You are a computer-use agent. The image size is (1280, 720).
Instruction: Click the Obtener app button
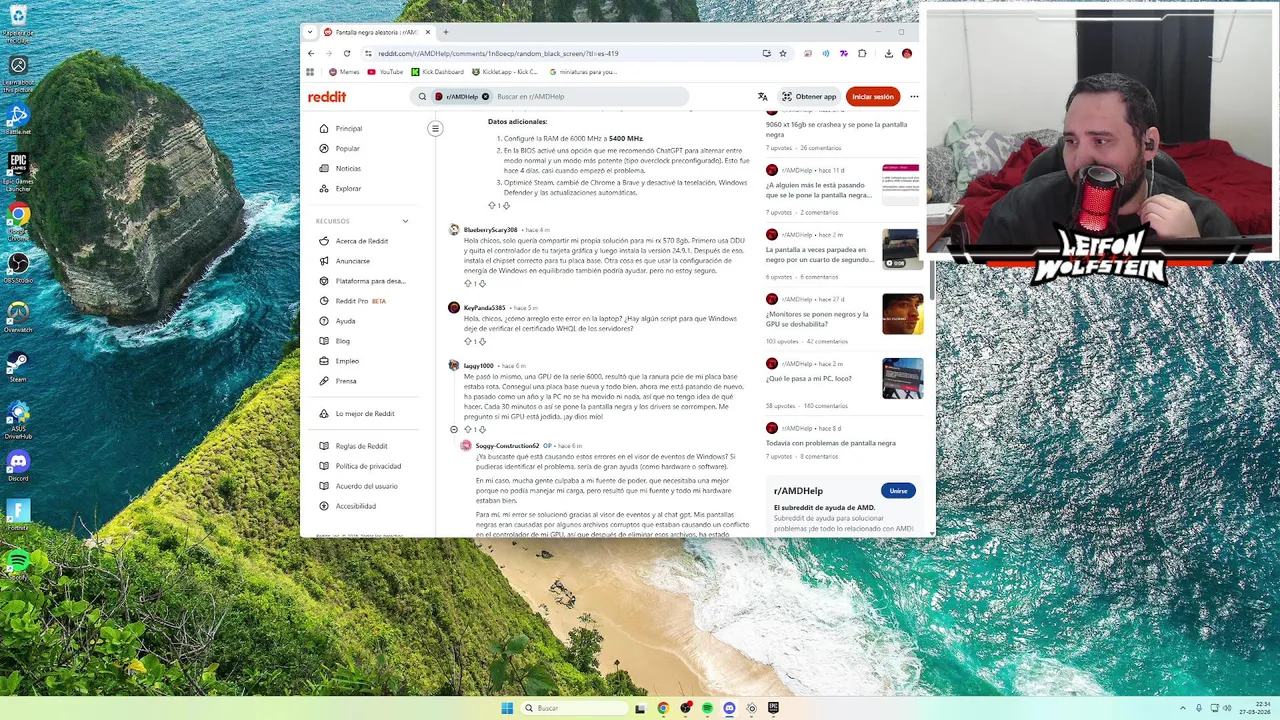(x=809, y=97)
